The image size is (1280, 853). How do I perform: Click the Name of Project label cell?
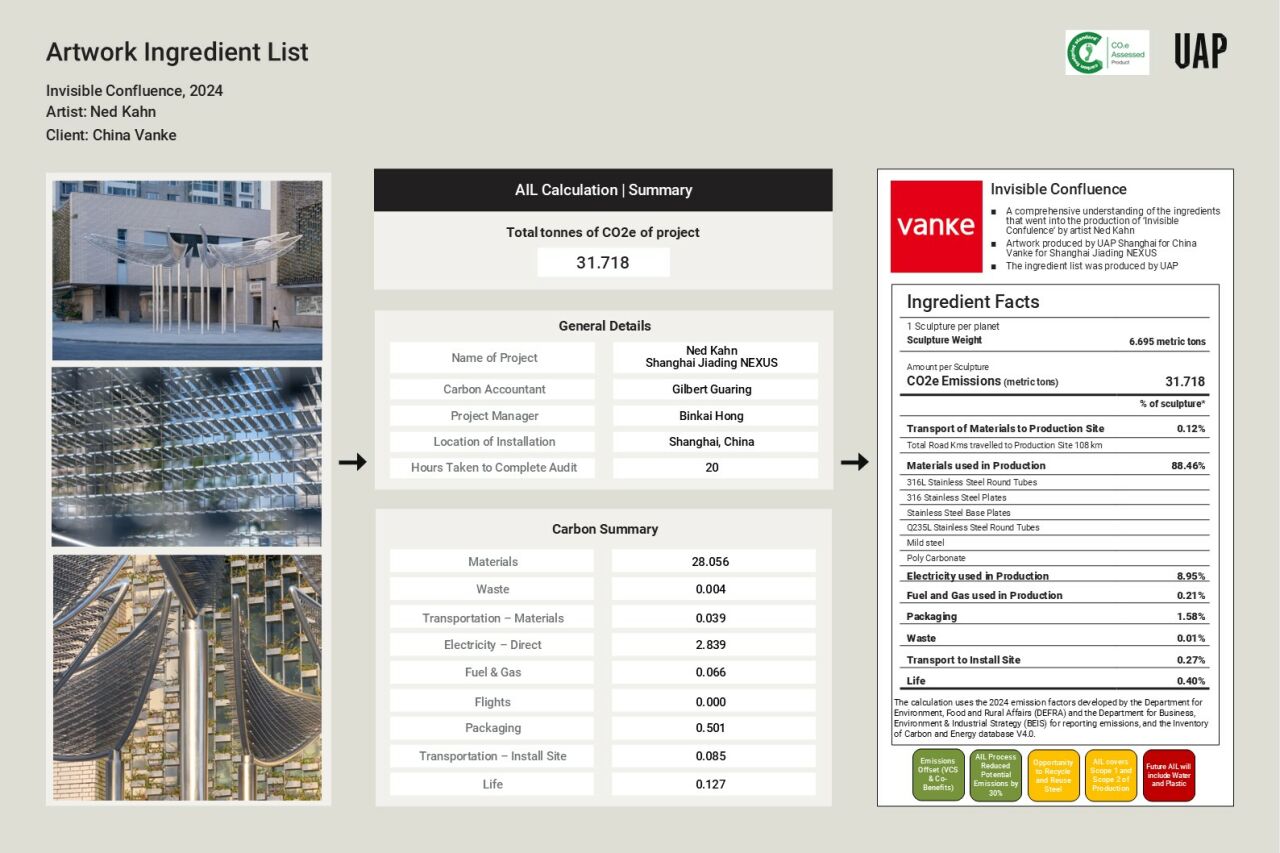click(x=493, y=358)
